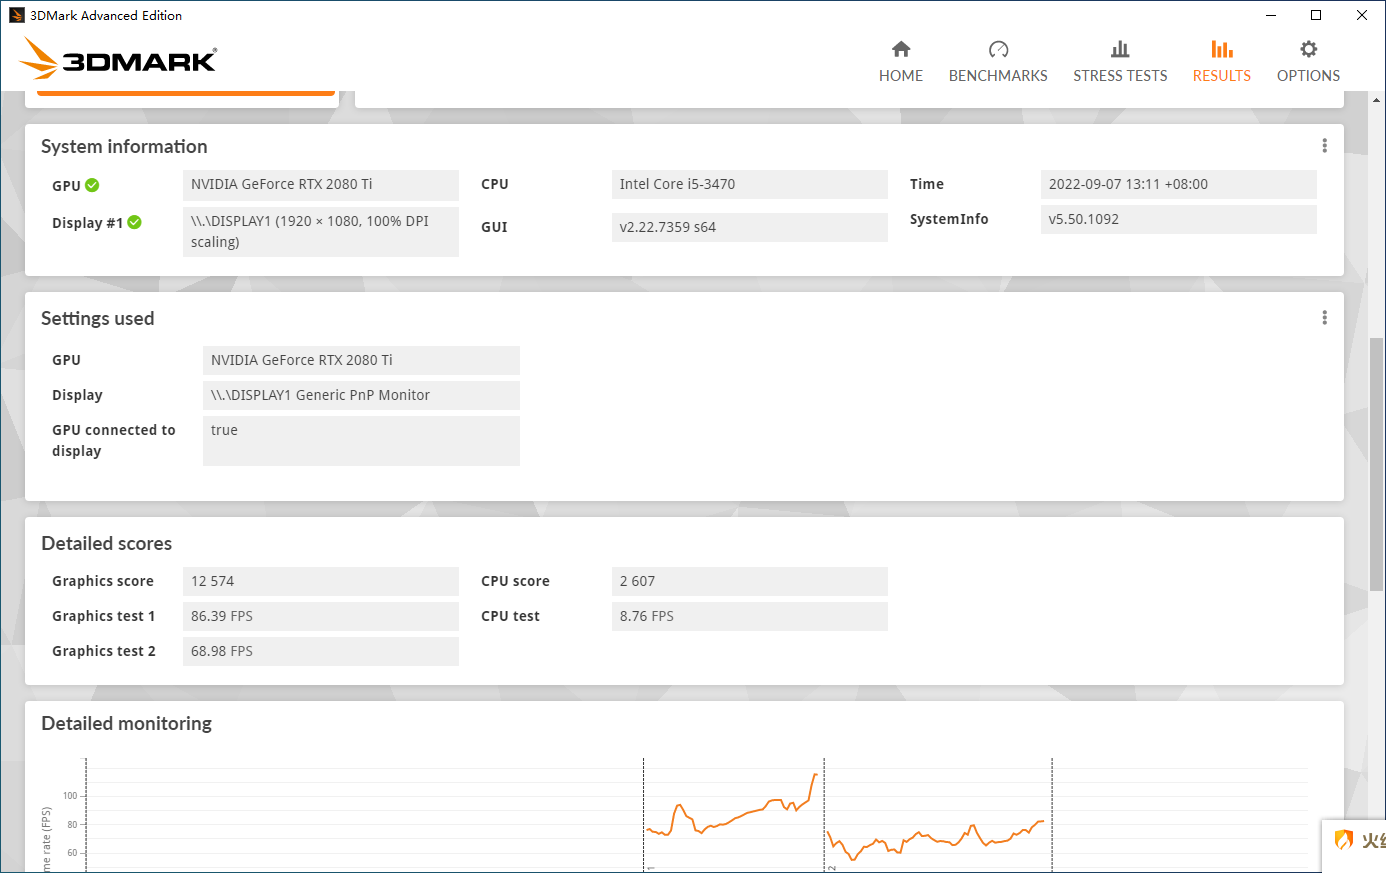
Task: Click the green check next to GPU
Action: coord(92,185)
